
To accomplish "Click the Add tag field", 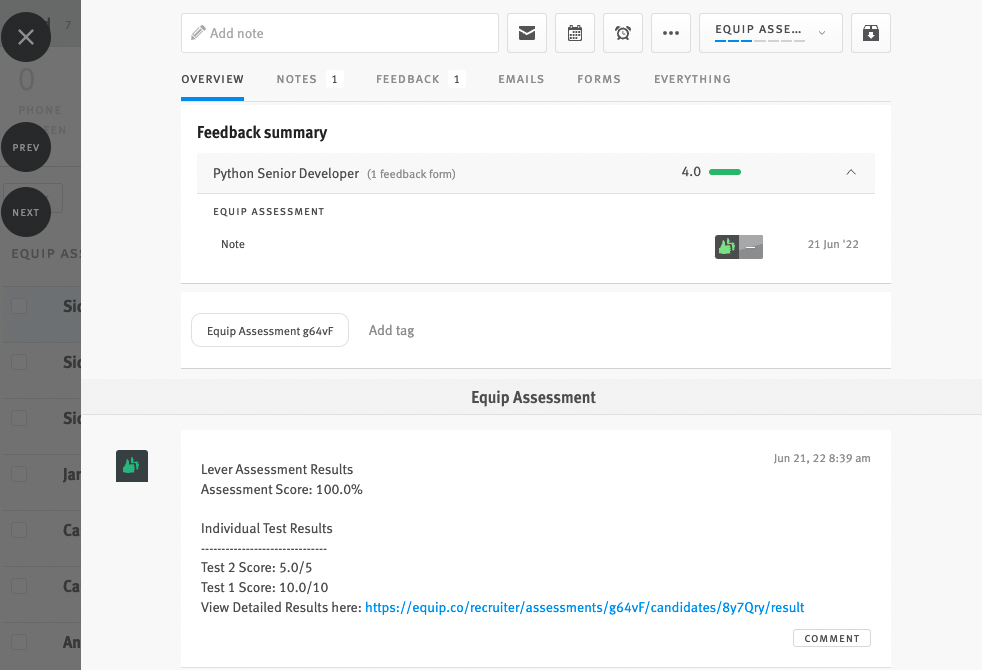I will [392, 329].
